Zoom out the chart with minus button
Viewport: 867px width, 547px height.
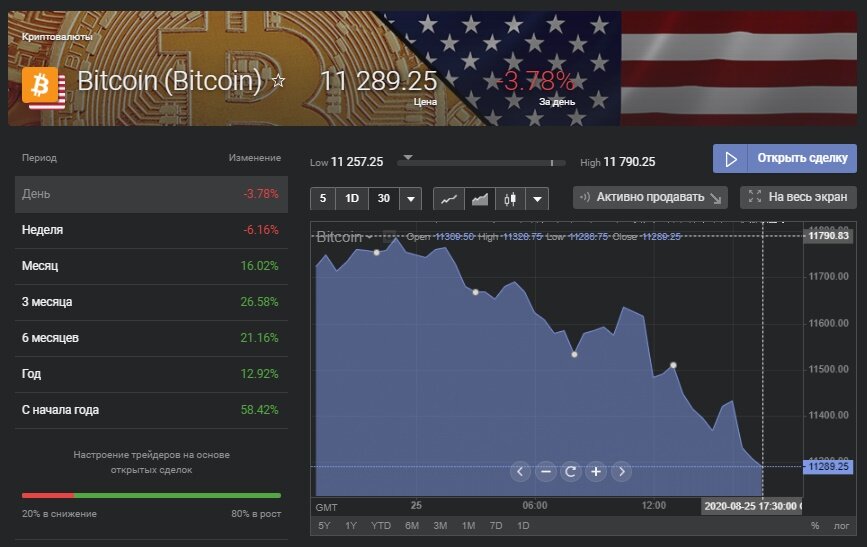[x=546, y=471]
